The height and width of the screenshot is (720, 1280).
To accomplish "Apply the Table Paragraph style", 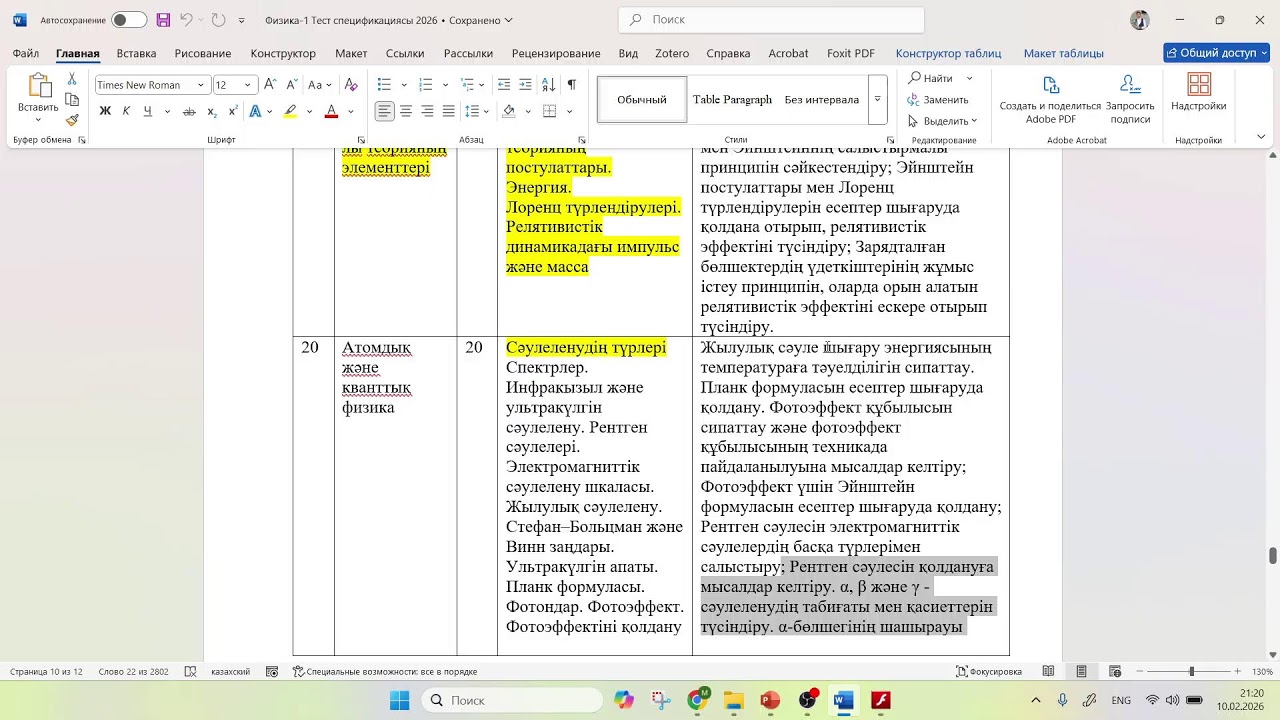I will (x=732, y=100).
